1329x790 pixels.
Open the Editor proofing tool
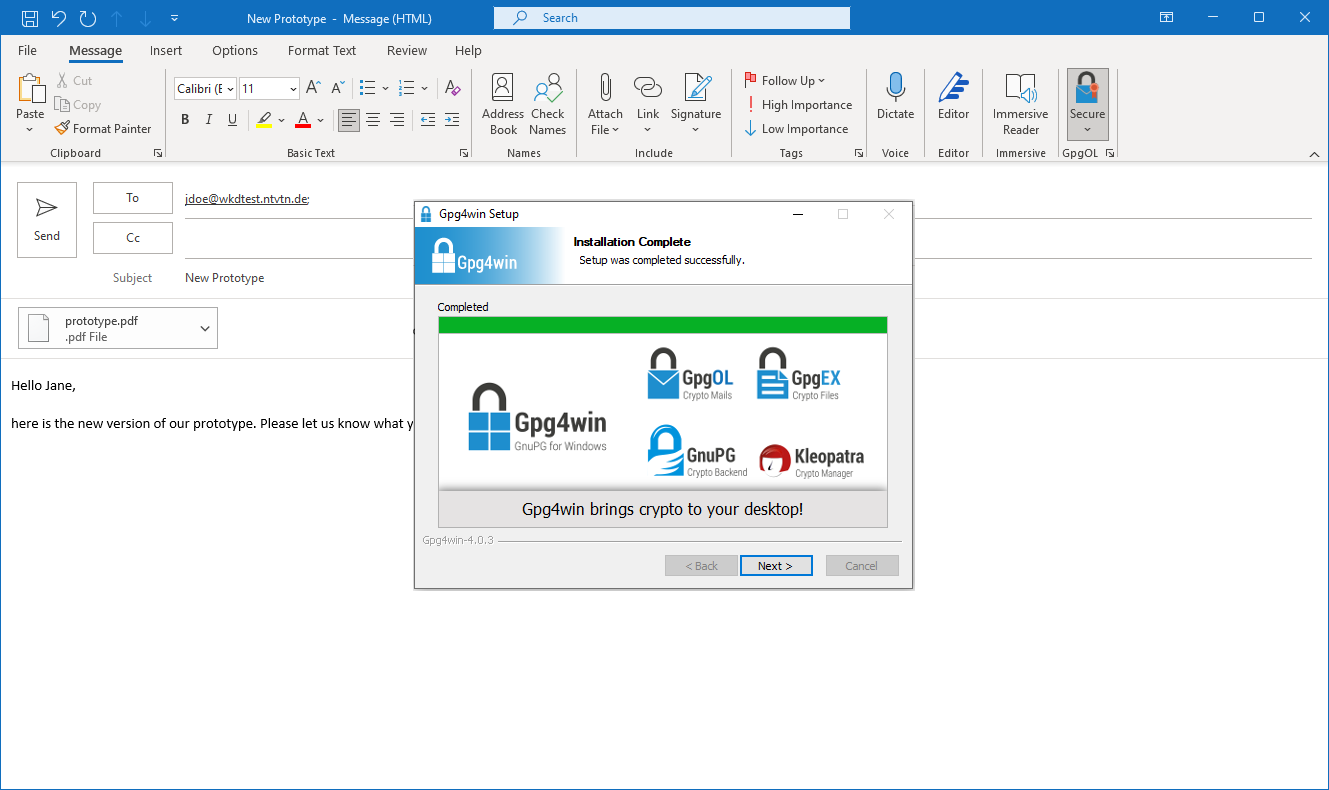point(954,97)
